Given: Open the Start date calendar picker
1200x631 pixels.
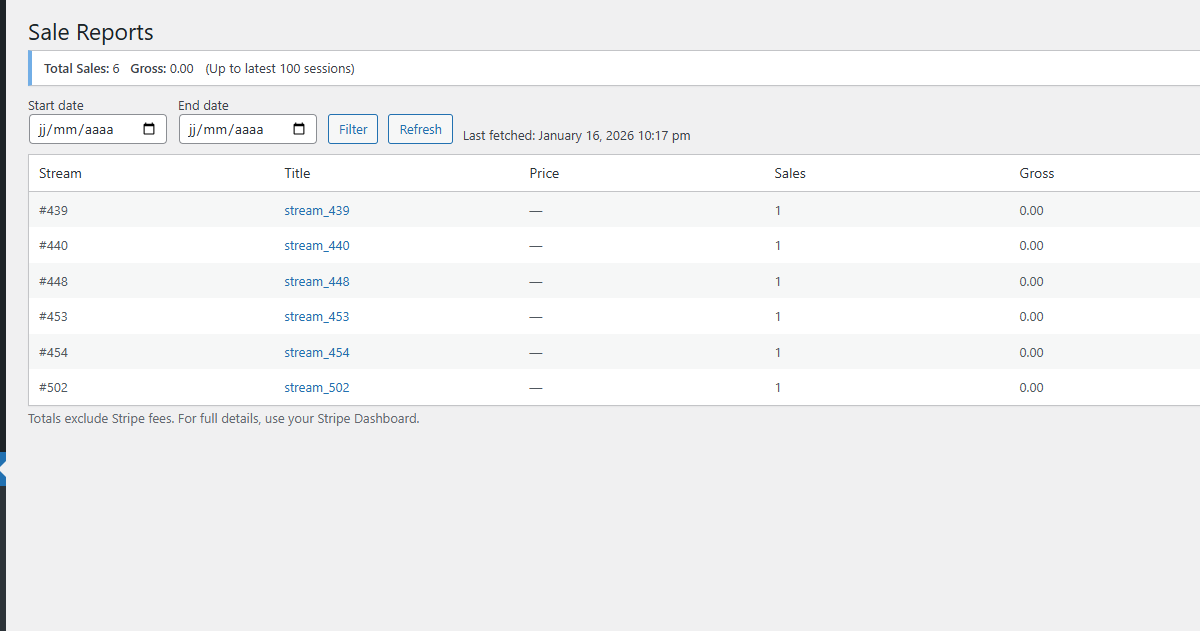Looking at the screenshot, I should [151, 128].
